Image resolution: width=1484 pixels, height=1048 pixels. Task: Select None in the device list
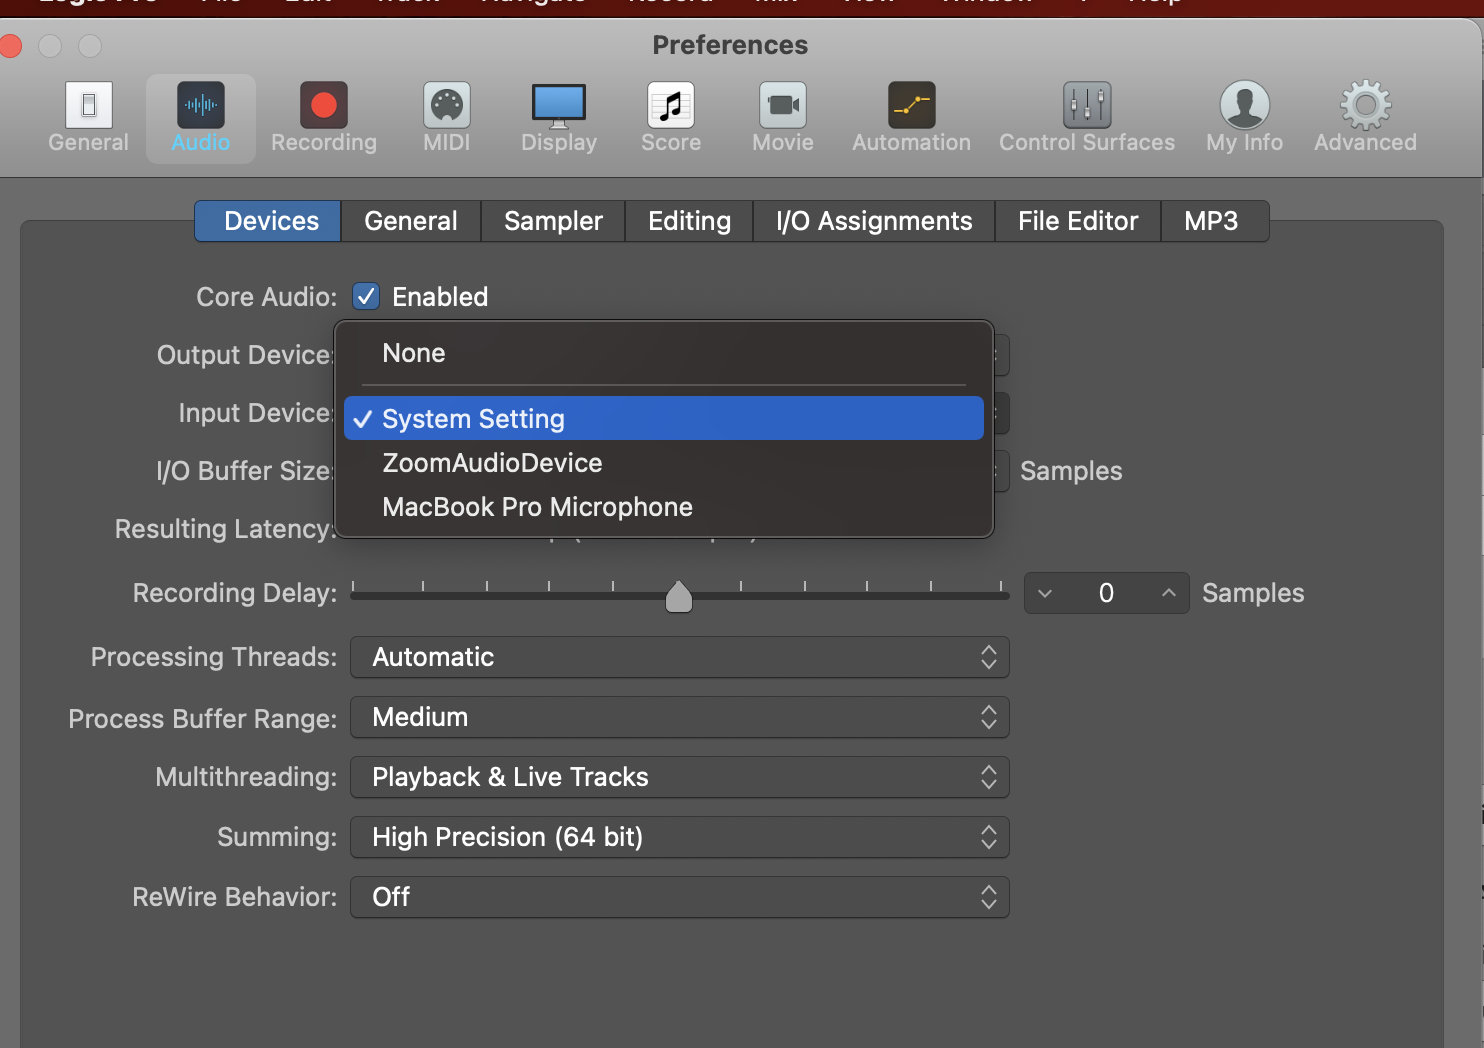[x=413, y=352]
